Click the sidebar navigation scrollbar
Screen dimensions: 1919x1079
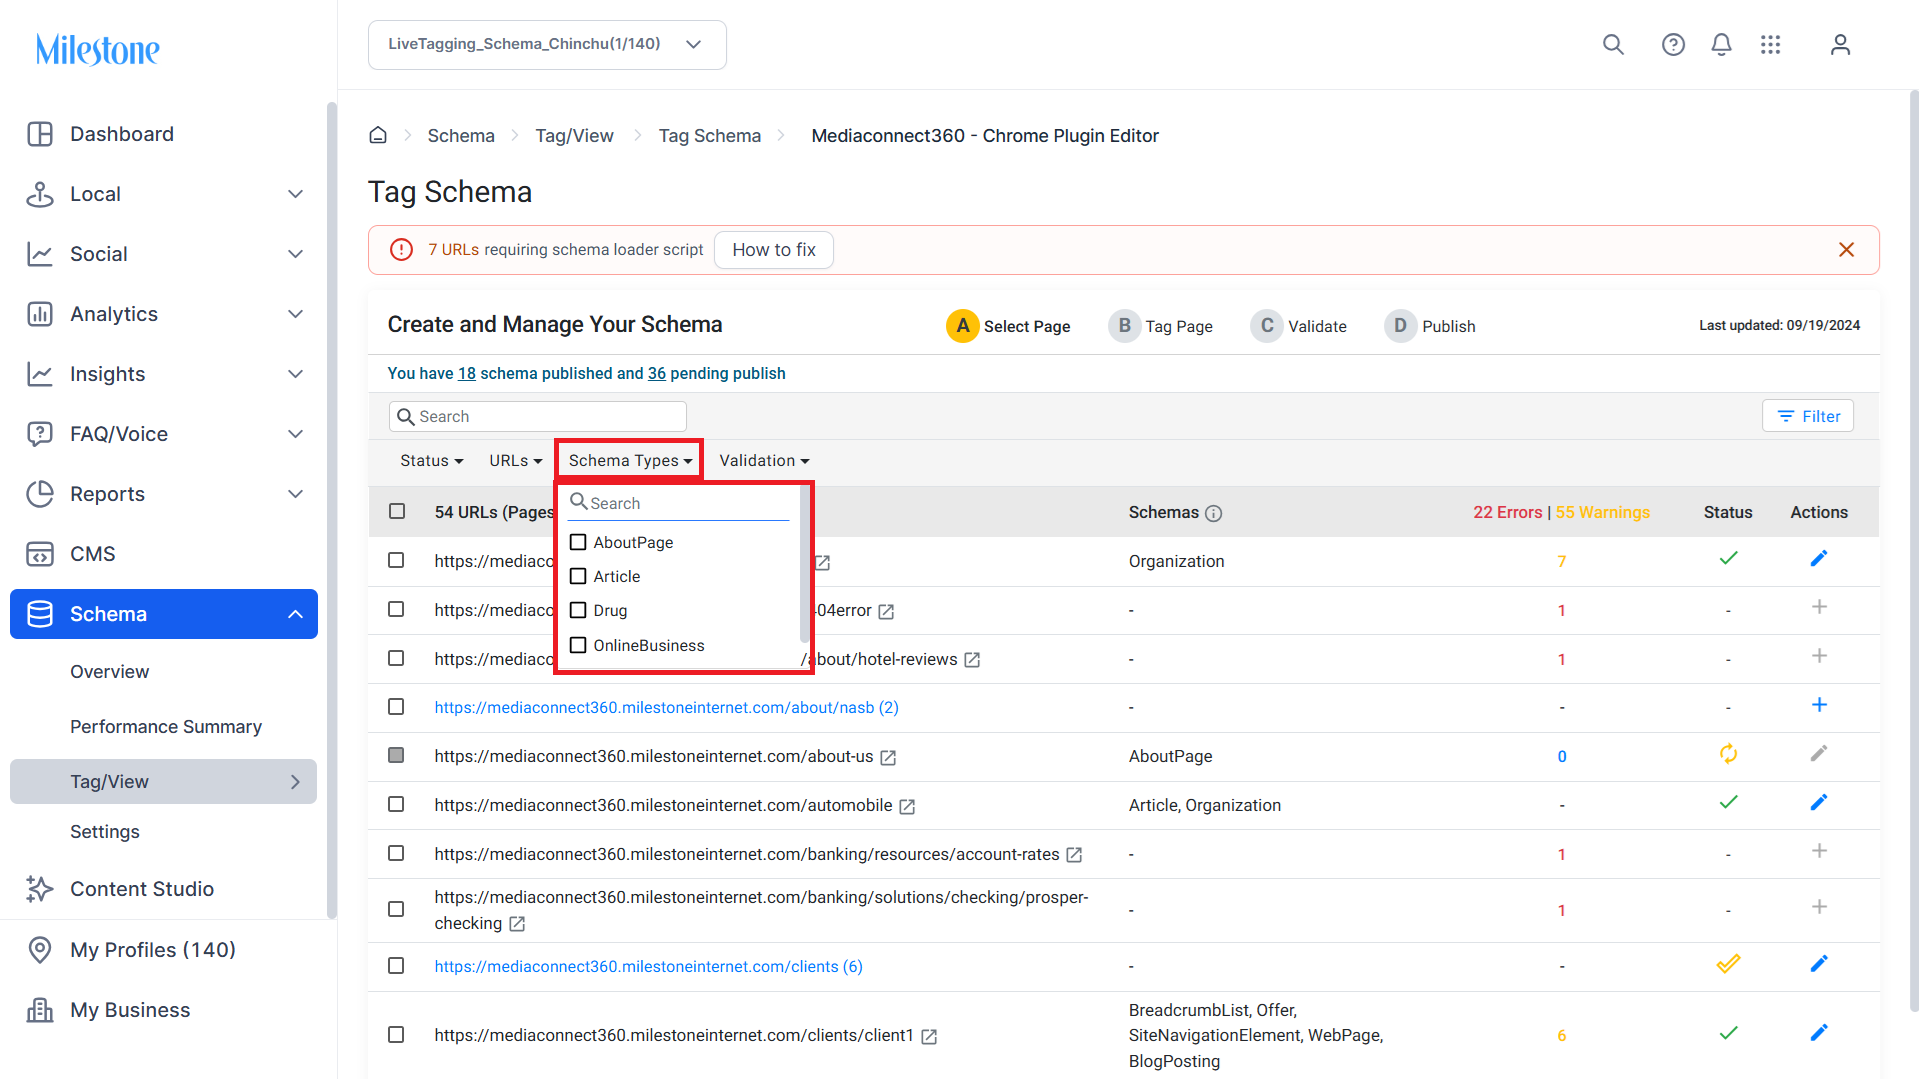coord(332,510)
